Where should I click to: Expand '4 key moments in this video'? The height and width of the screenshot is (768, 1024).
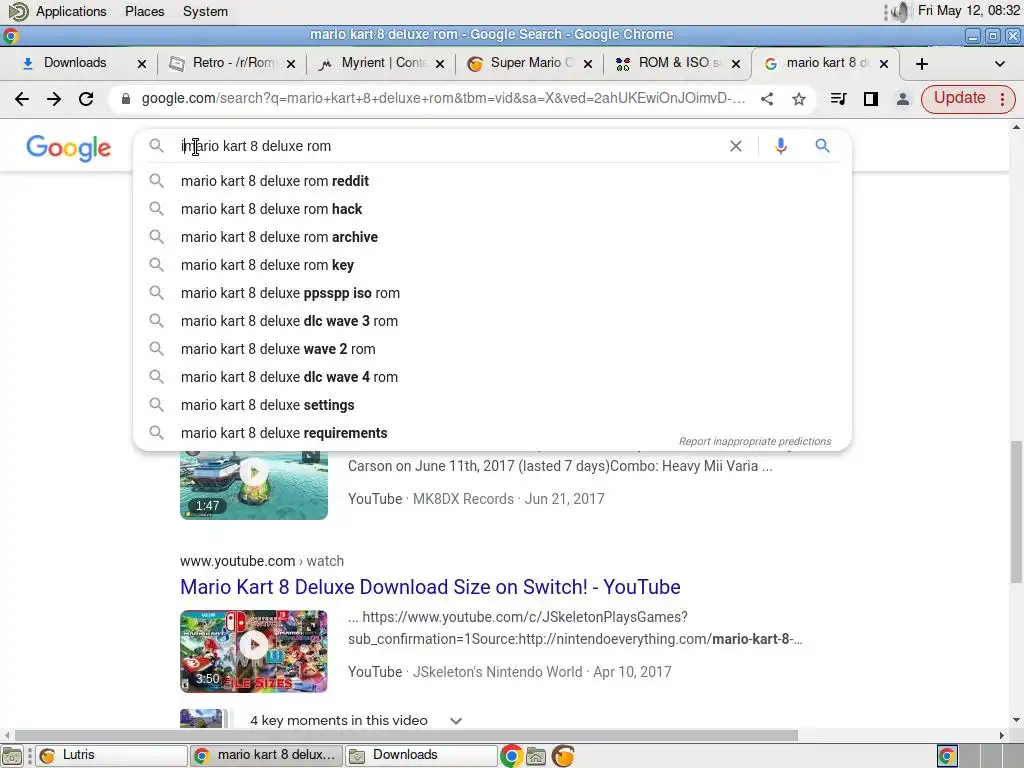tap(356, 720)
